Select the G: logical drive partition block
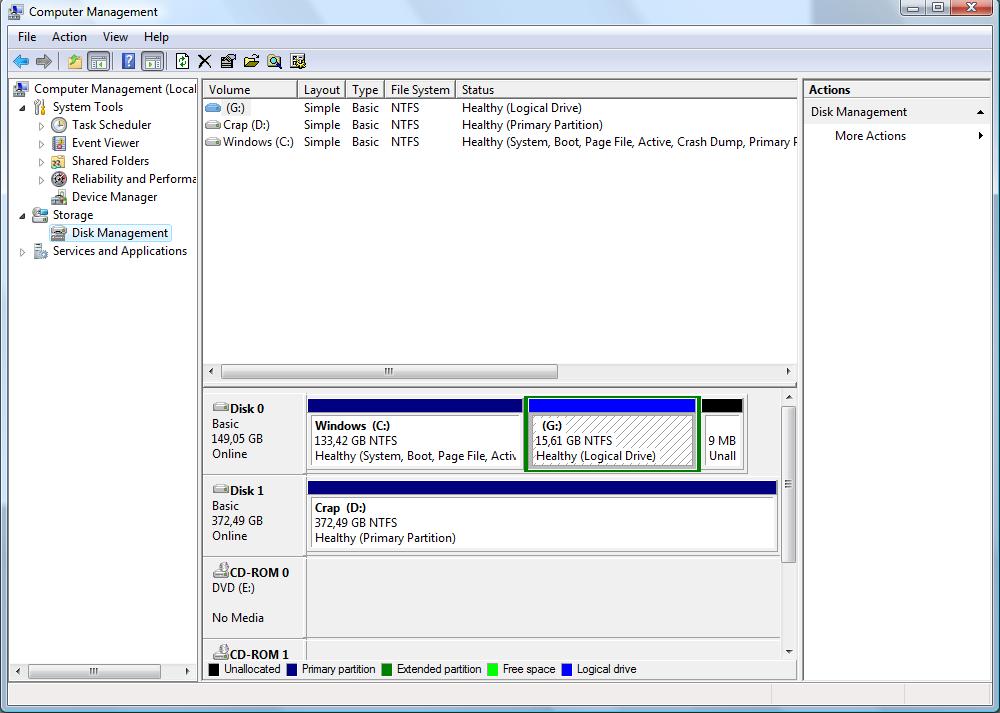The height and width of the screenshot is (713, 1000). (x=612, y=440)
